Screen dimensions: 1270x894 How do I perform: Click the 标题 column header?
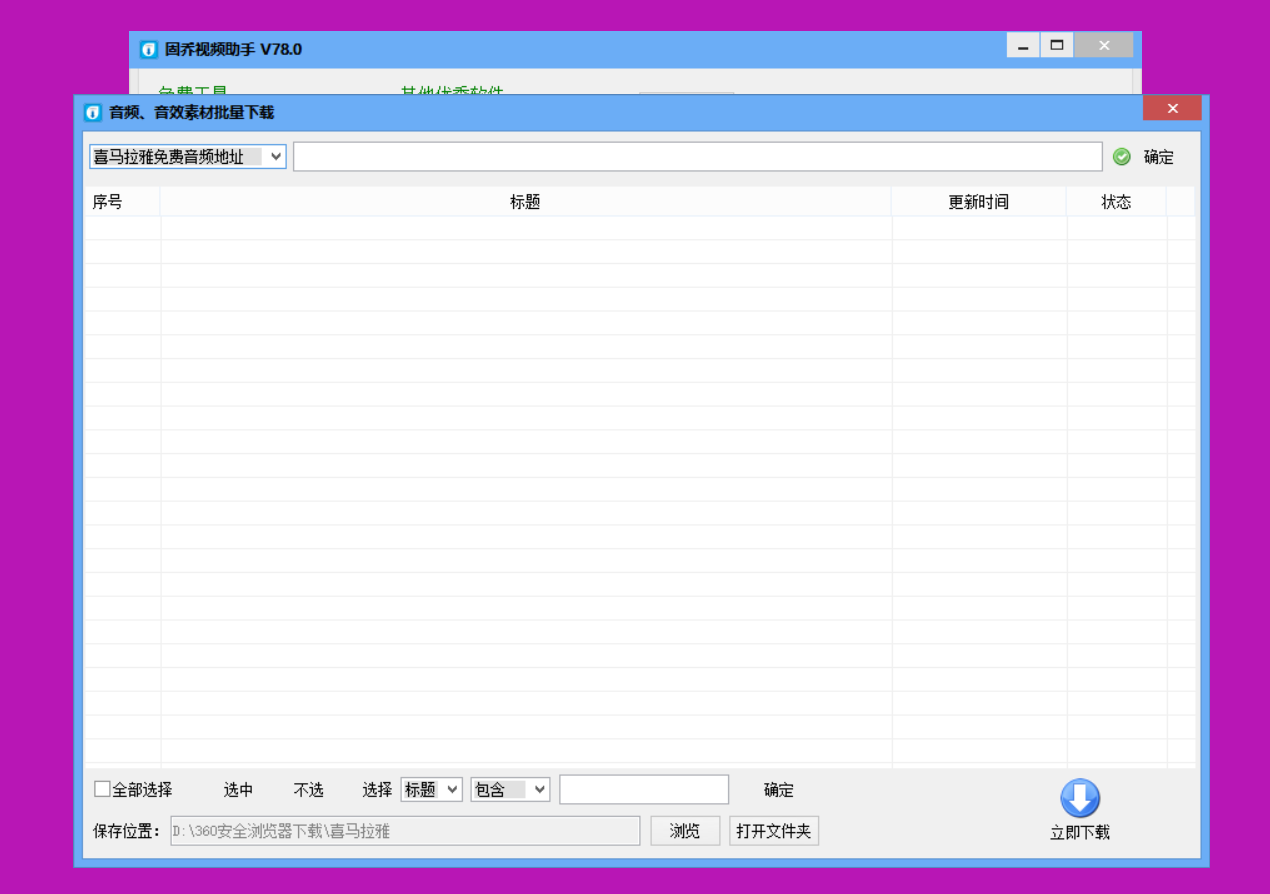[x=525, y=202]
